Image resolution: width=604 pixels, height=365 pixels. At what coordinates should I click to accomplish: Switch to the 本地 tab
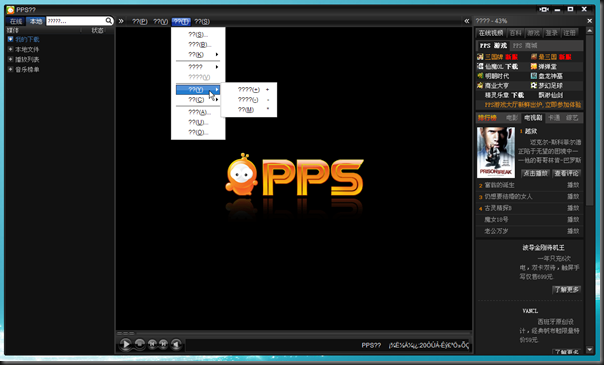coord(36,21)
